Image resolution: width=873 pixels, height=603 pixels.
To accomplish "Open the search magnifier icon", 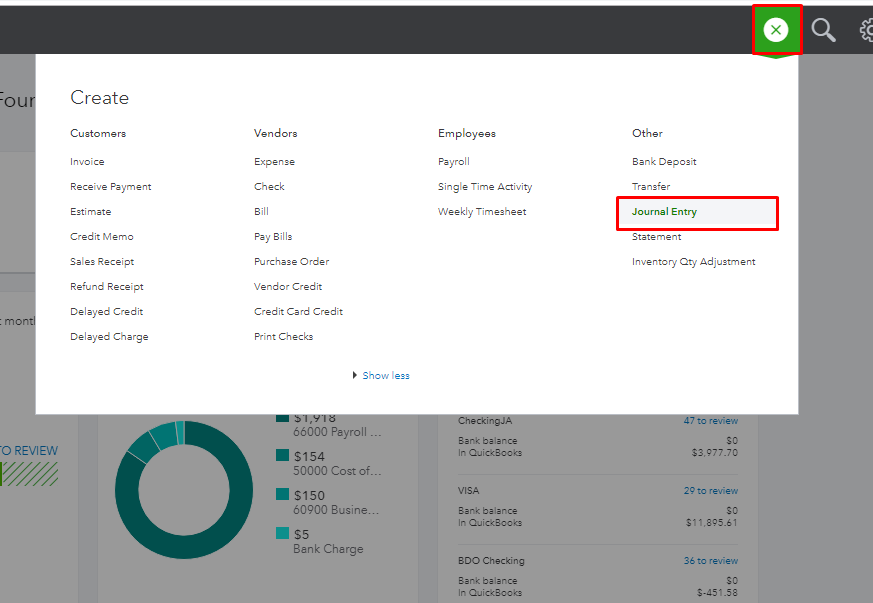I will 823,30.
